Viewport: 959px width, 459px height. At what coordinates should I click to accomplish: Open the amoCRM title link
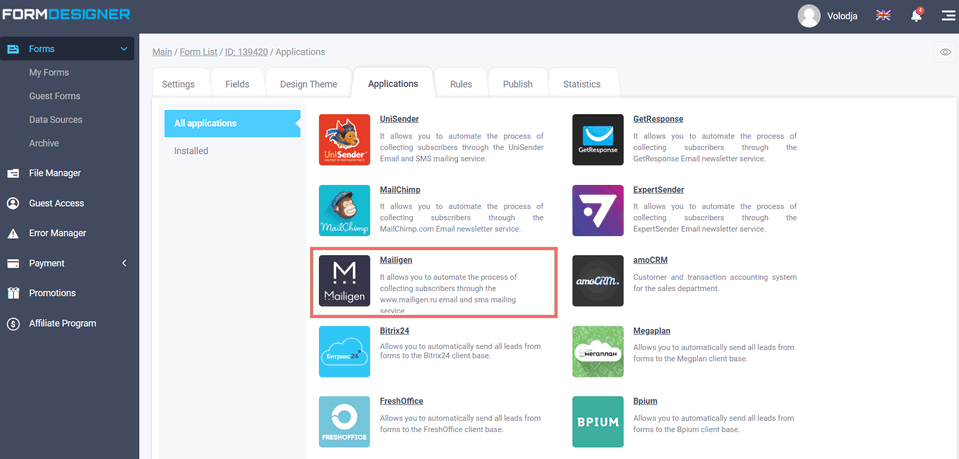(650, 260)
